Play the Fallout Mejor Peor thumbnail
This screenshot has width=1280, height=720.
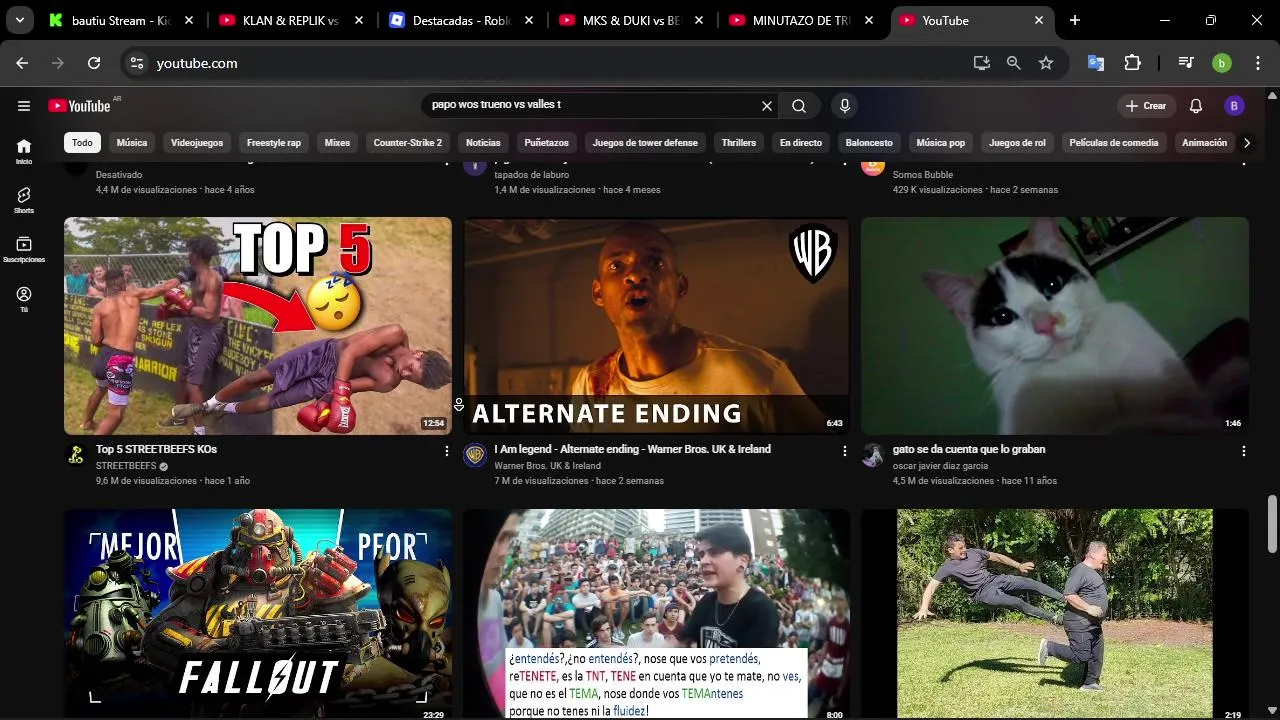(258, 614)
